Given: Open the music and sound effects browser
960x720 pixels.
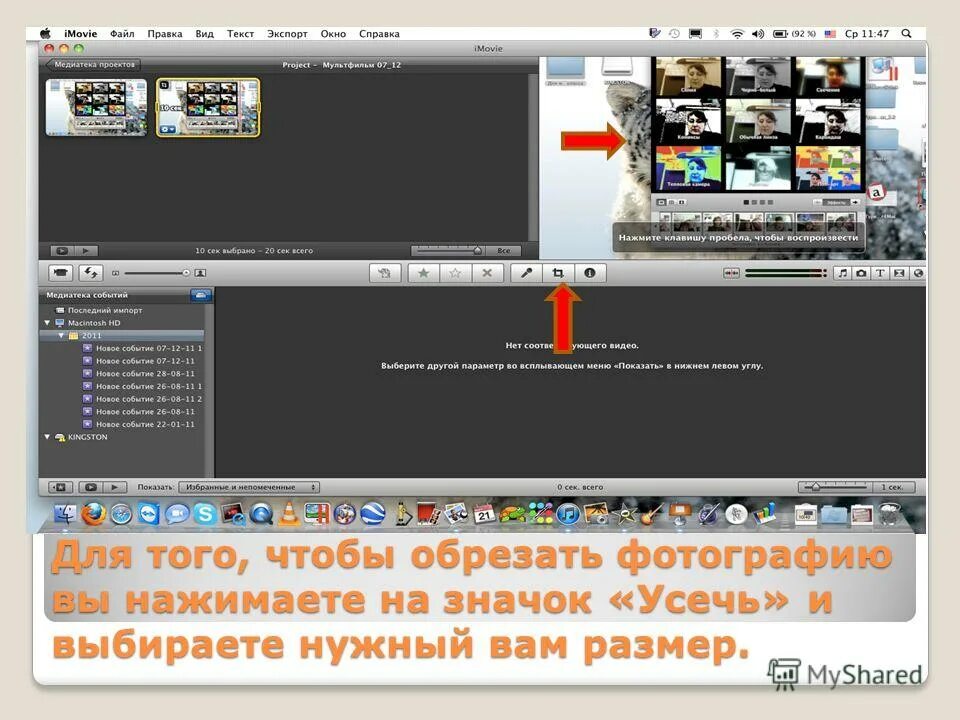Looking at the screenshot, I should point(842,273).
